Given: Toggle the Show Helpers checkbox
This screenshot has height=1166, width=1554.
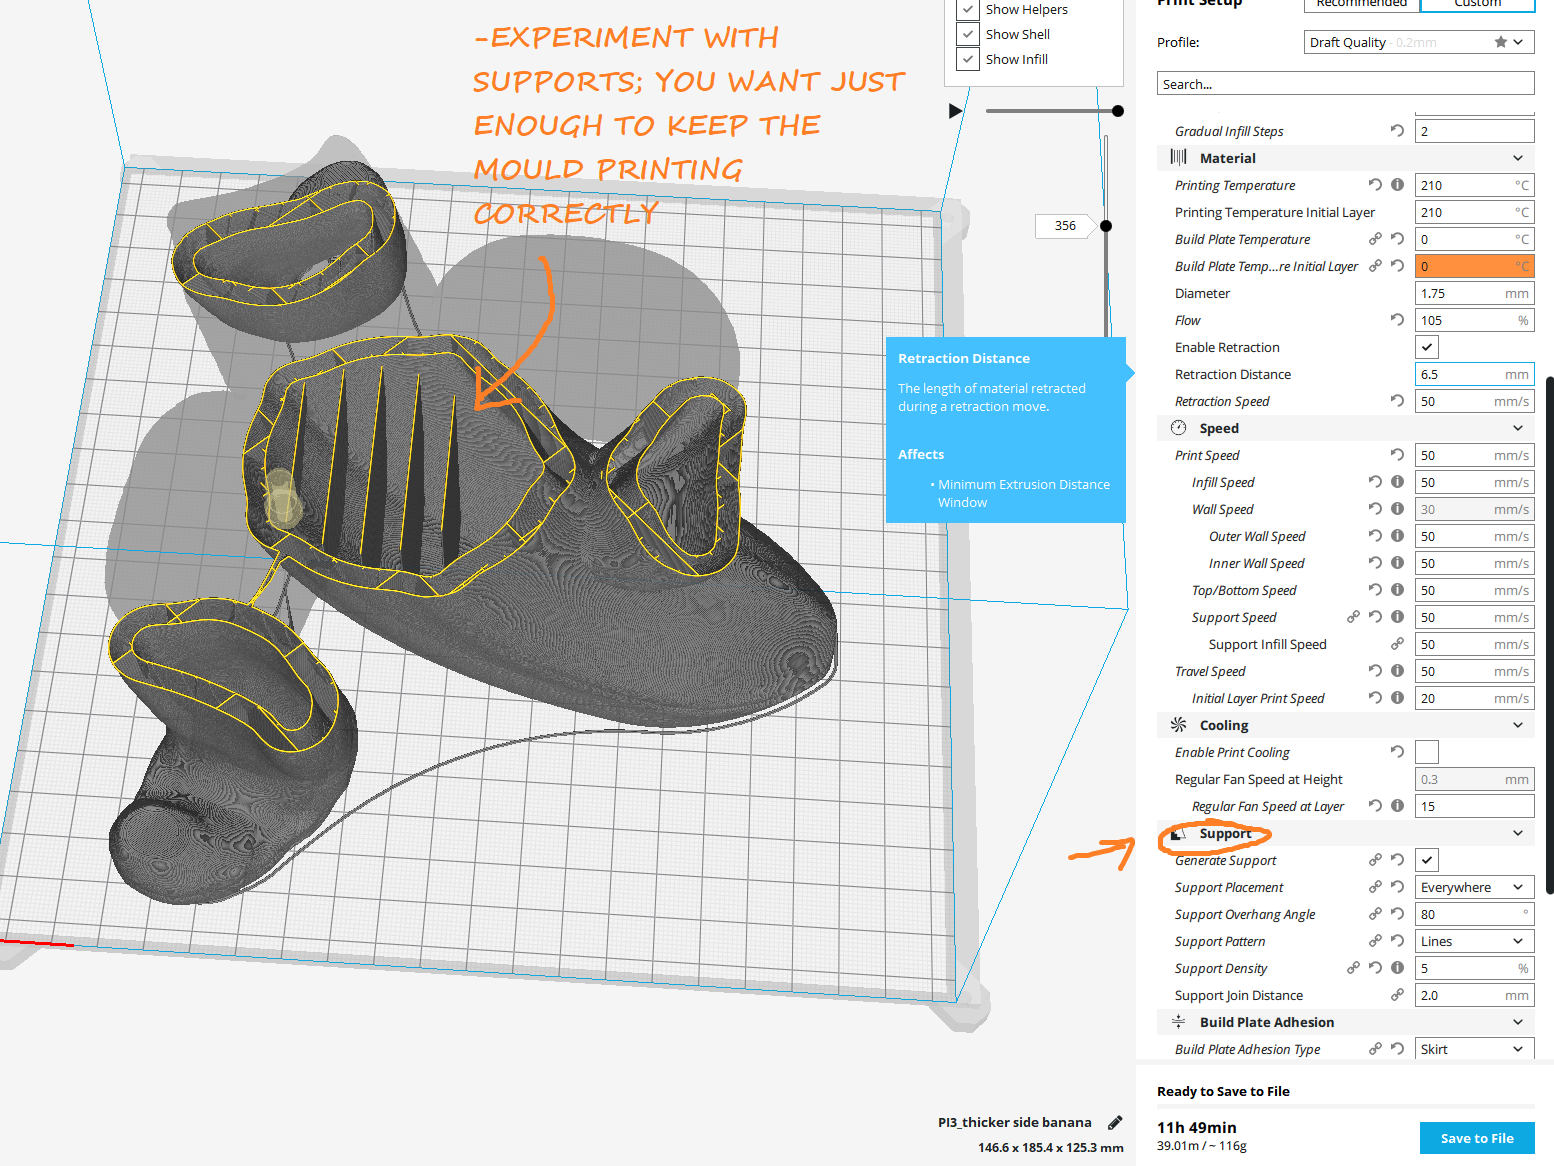Looking at the screenshot, I should 967,10.
